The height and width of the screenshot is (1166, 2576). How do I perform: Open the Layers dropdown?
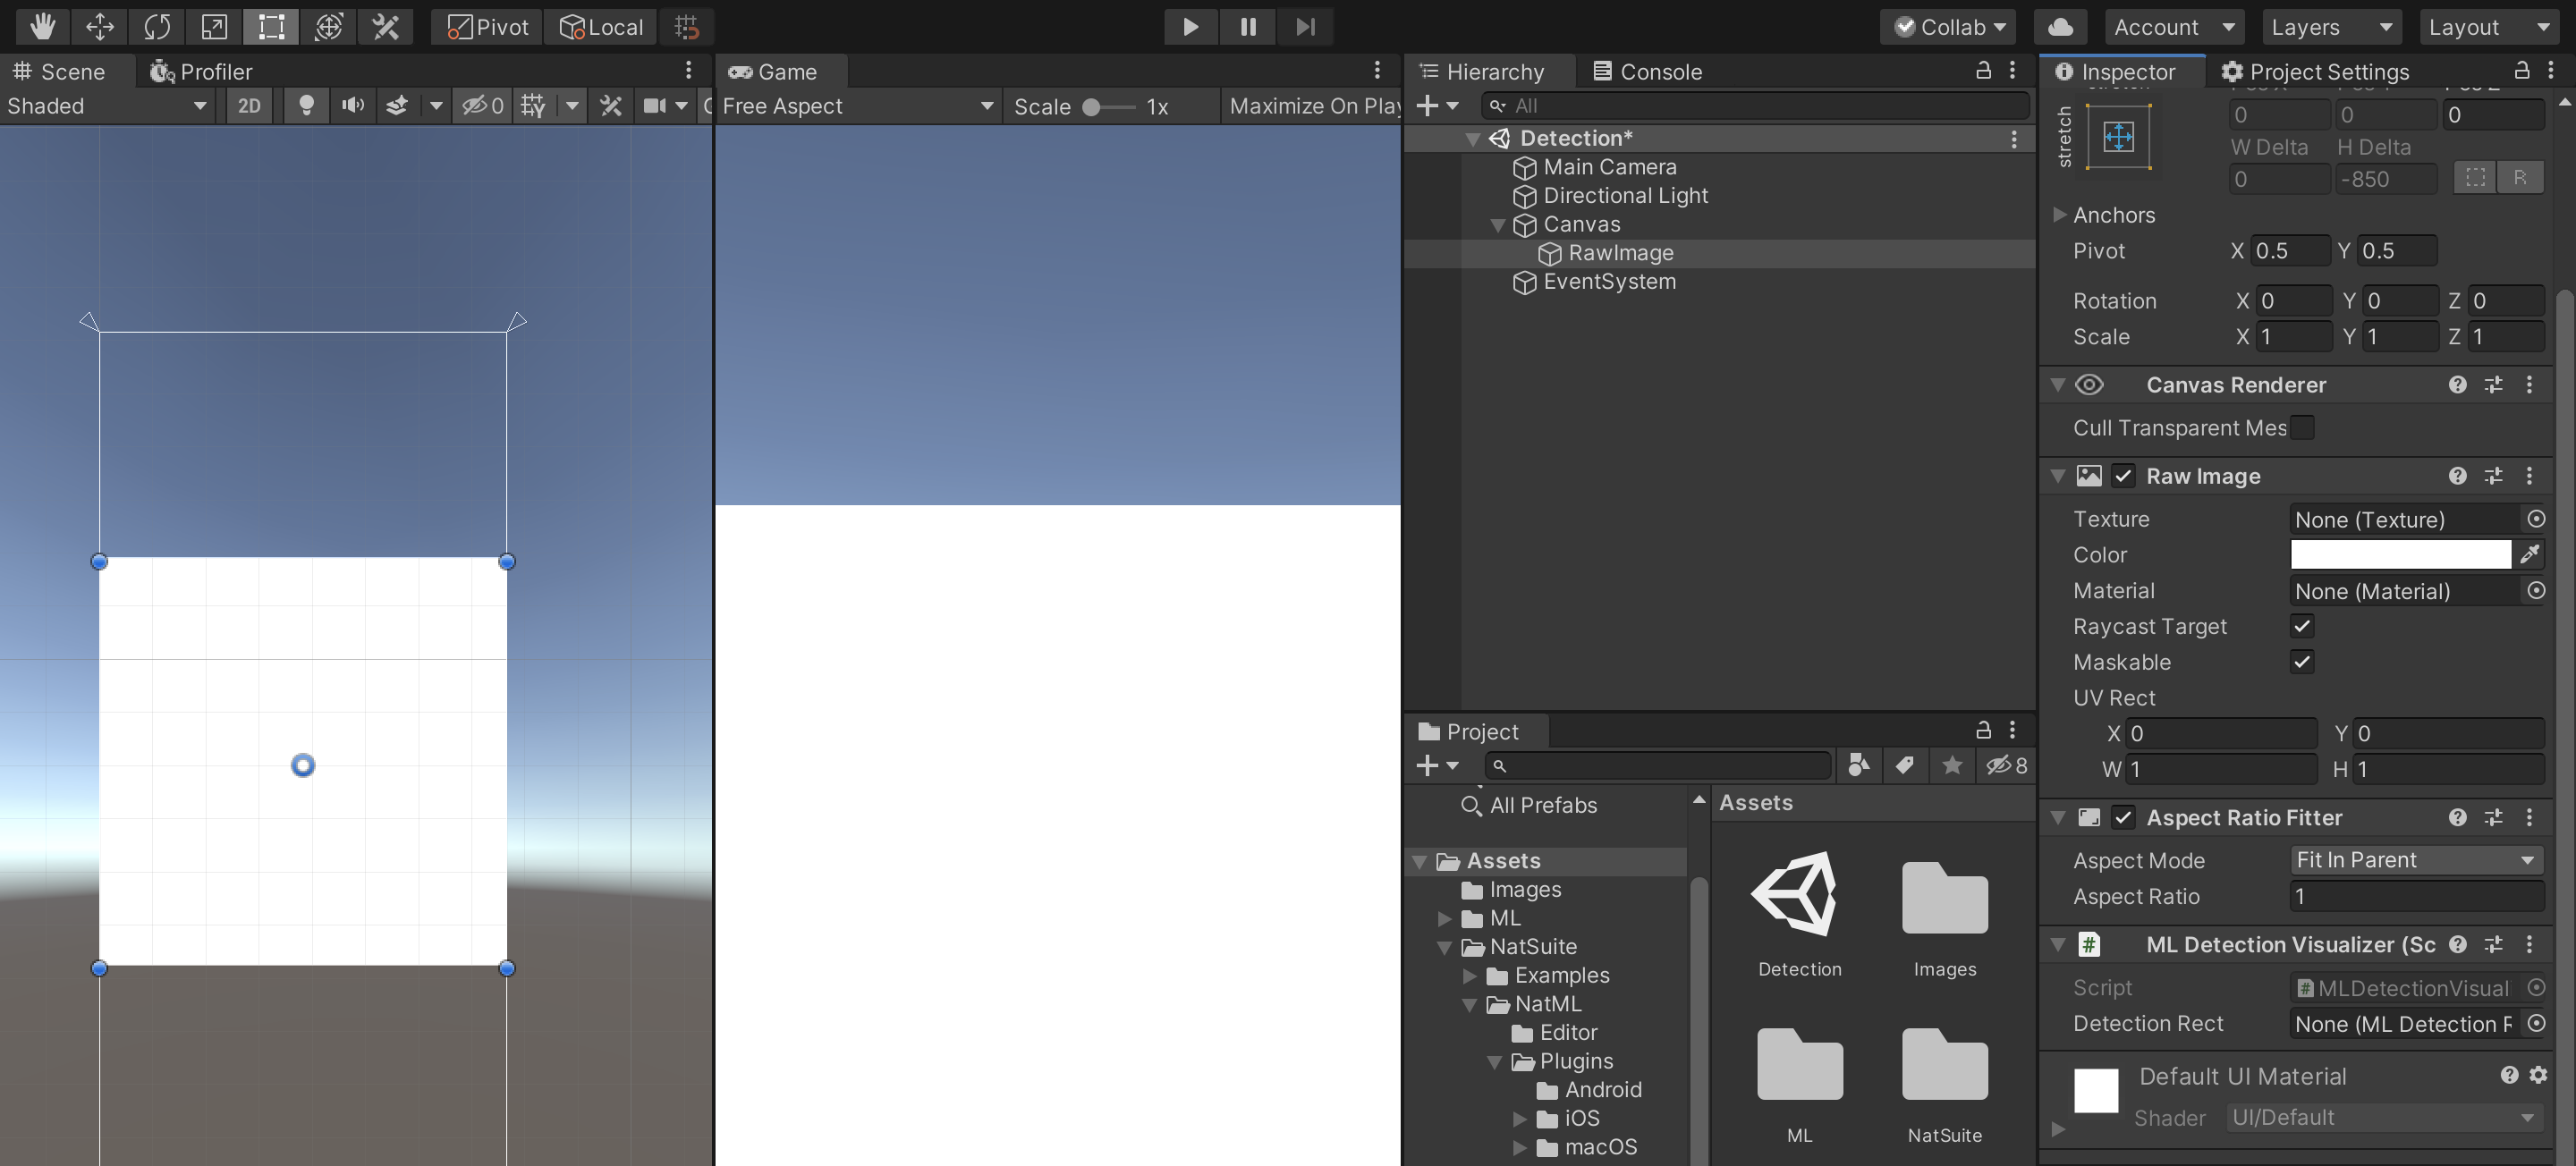pos(2329,27)
